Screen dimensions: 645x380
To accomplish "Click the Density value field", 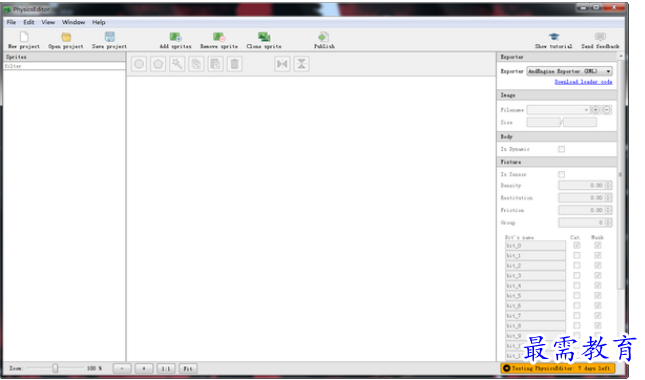I will [x=581, y=185].
